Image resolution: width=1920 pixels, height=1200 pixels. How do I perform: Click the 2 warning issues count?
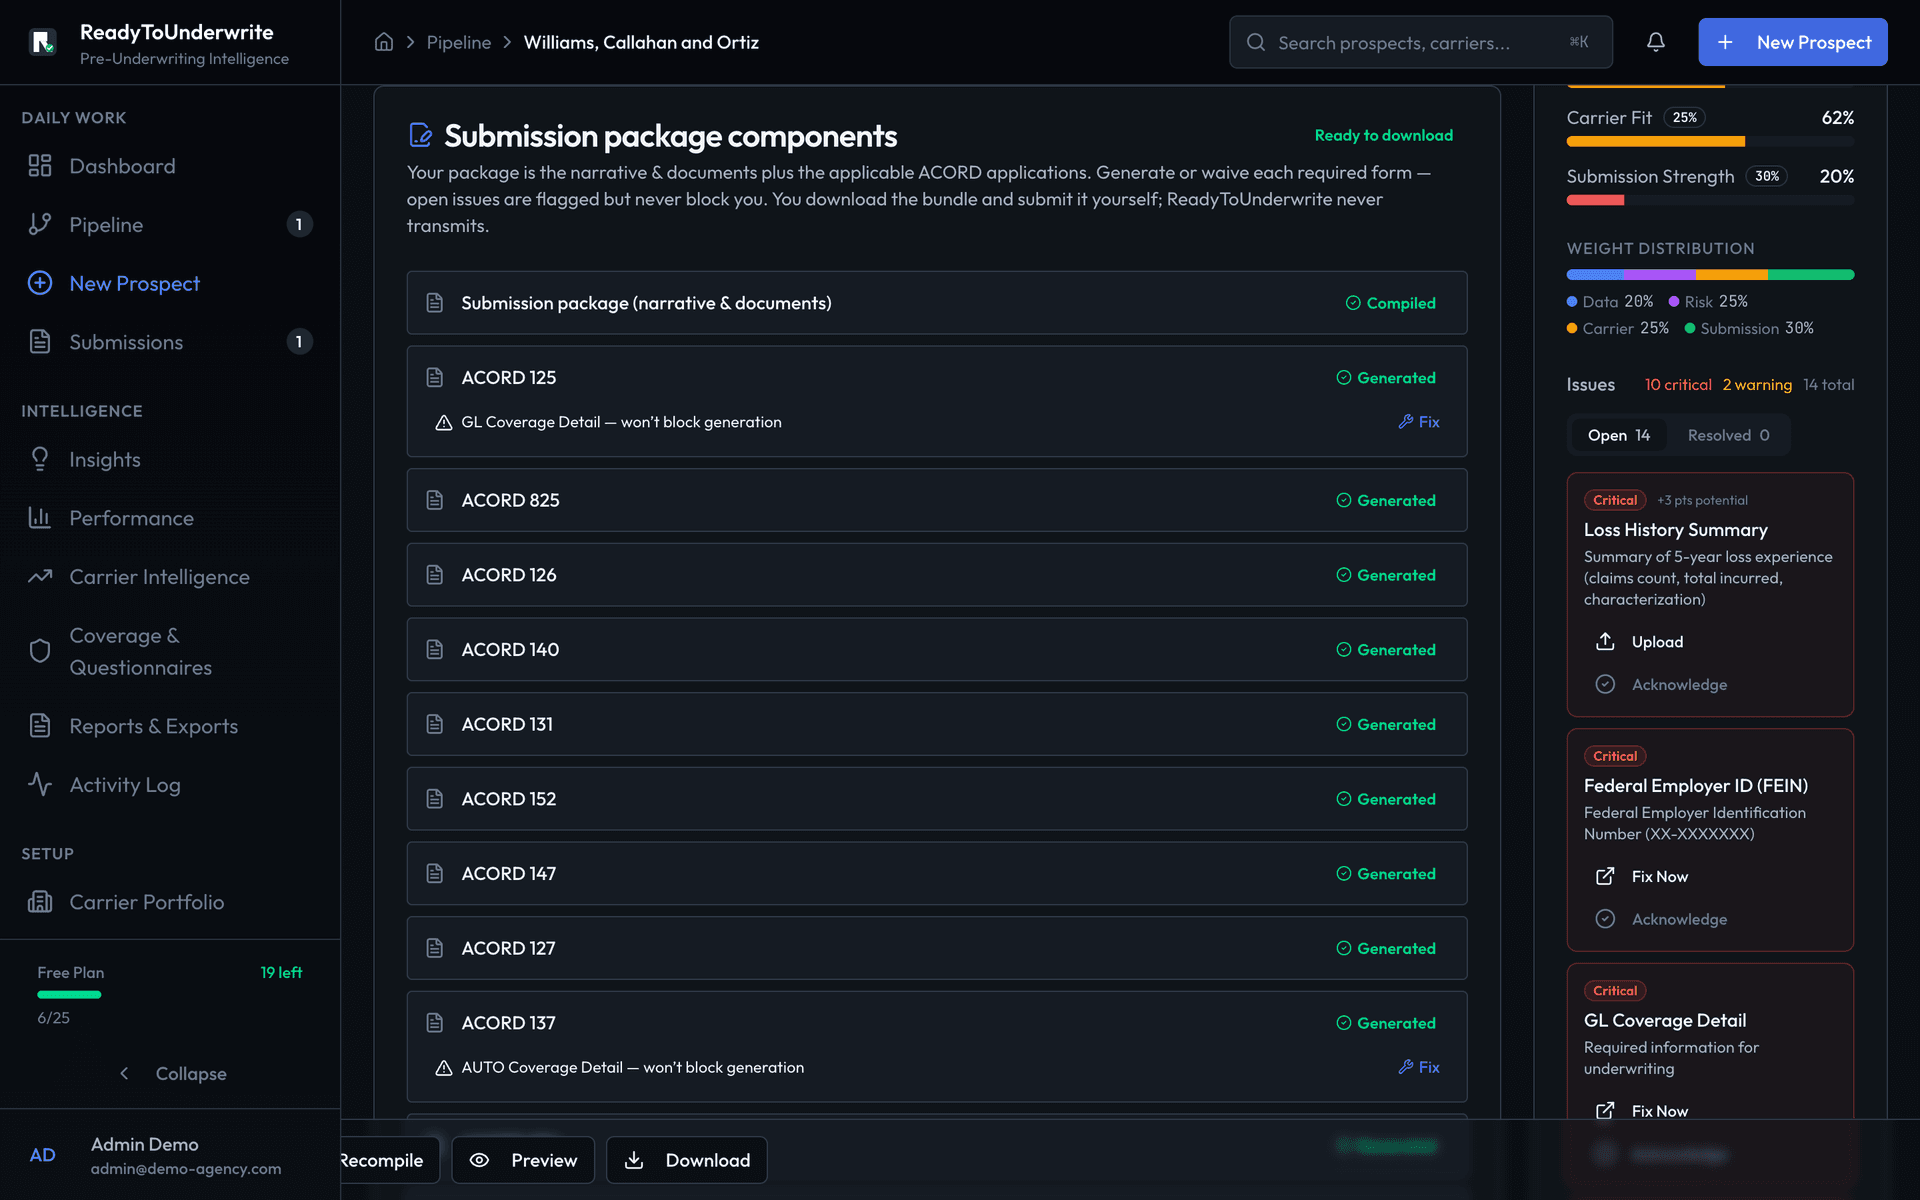[x=1757, y=384]
